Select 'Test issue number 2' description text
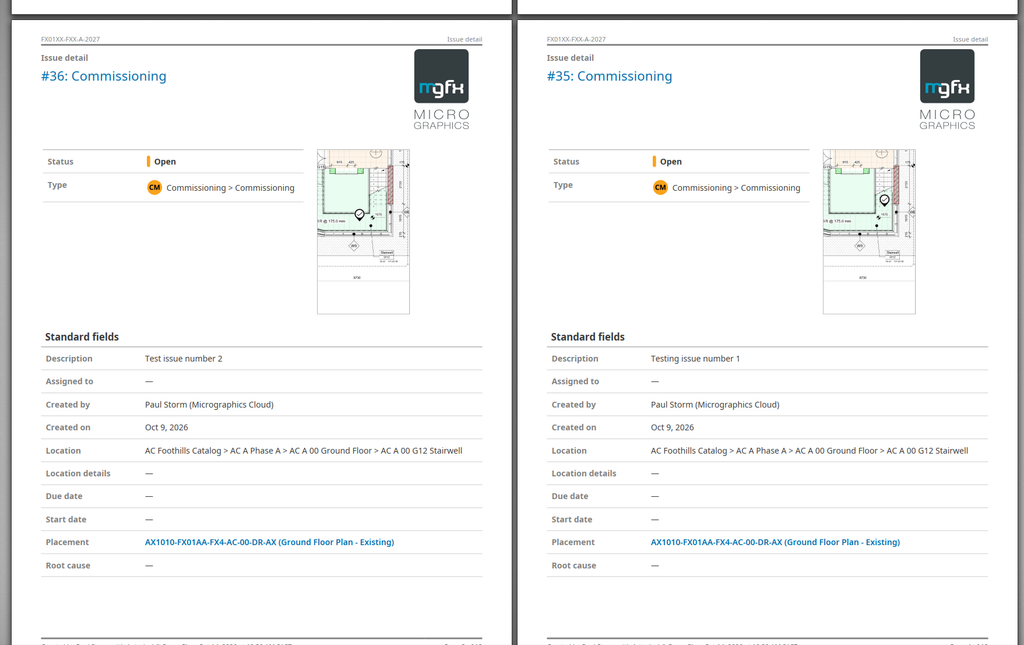Viewport: 1024px width, 645px height. (184, 359)
